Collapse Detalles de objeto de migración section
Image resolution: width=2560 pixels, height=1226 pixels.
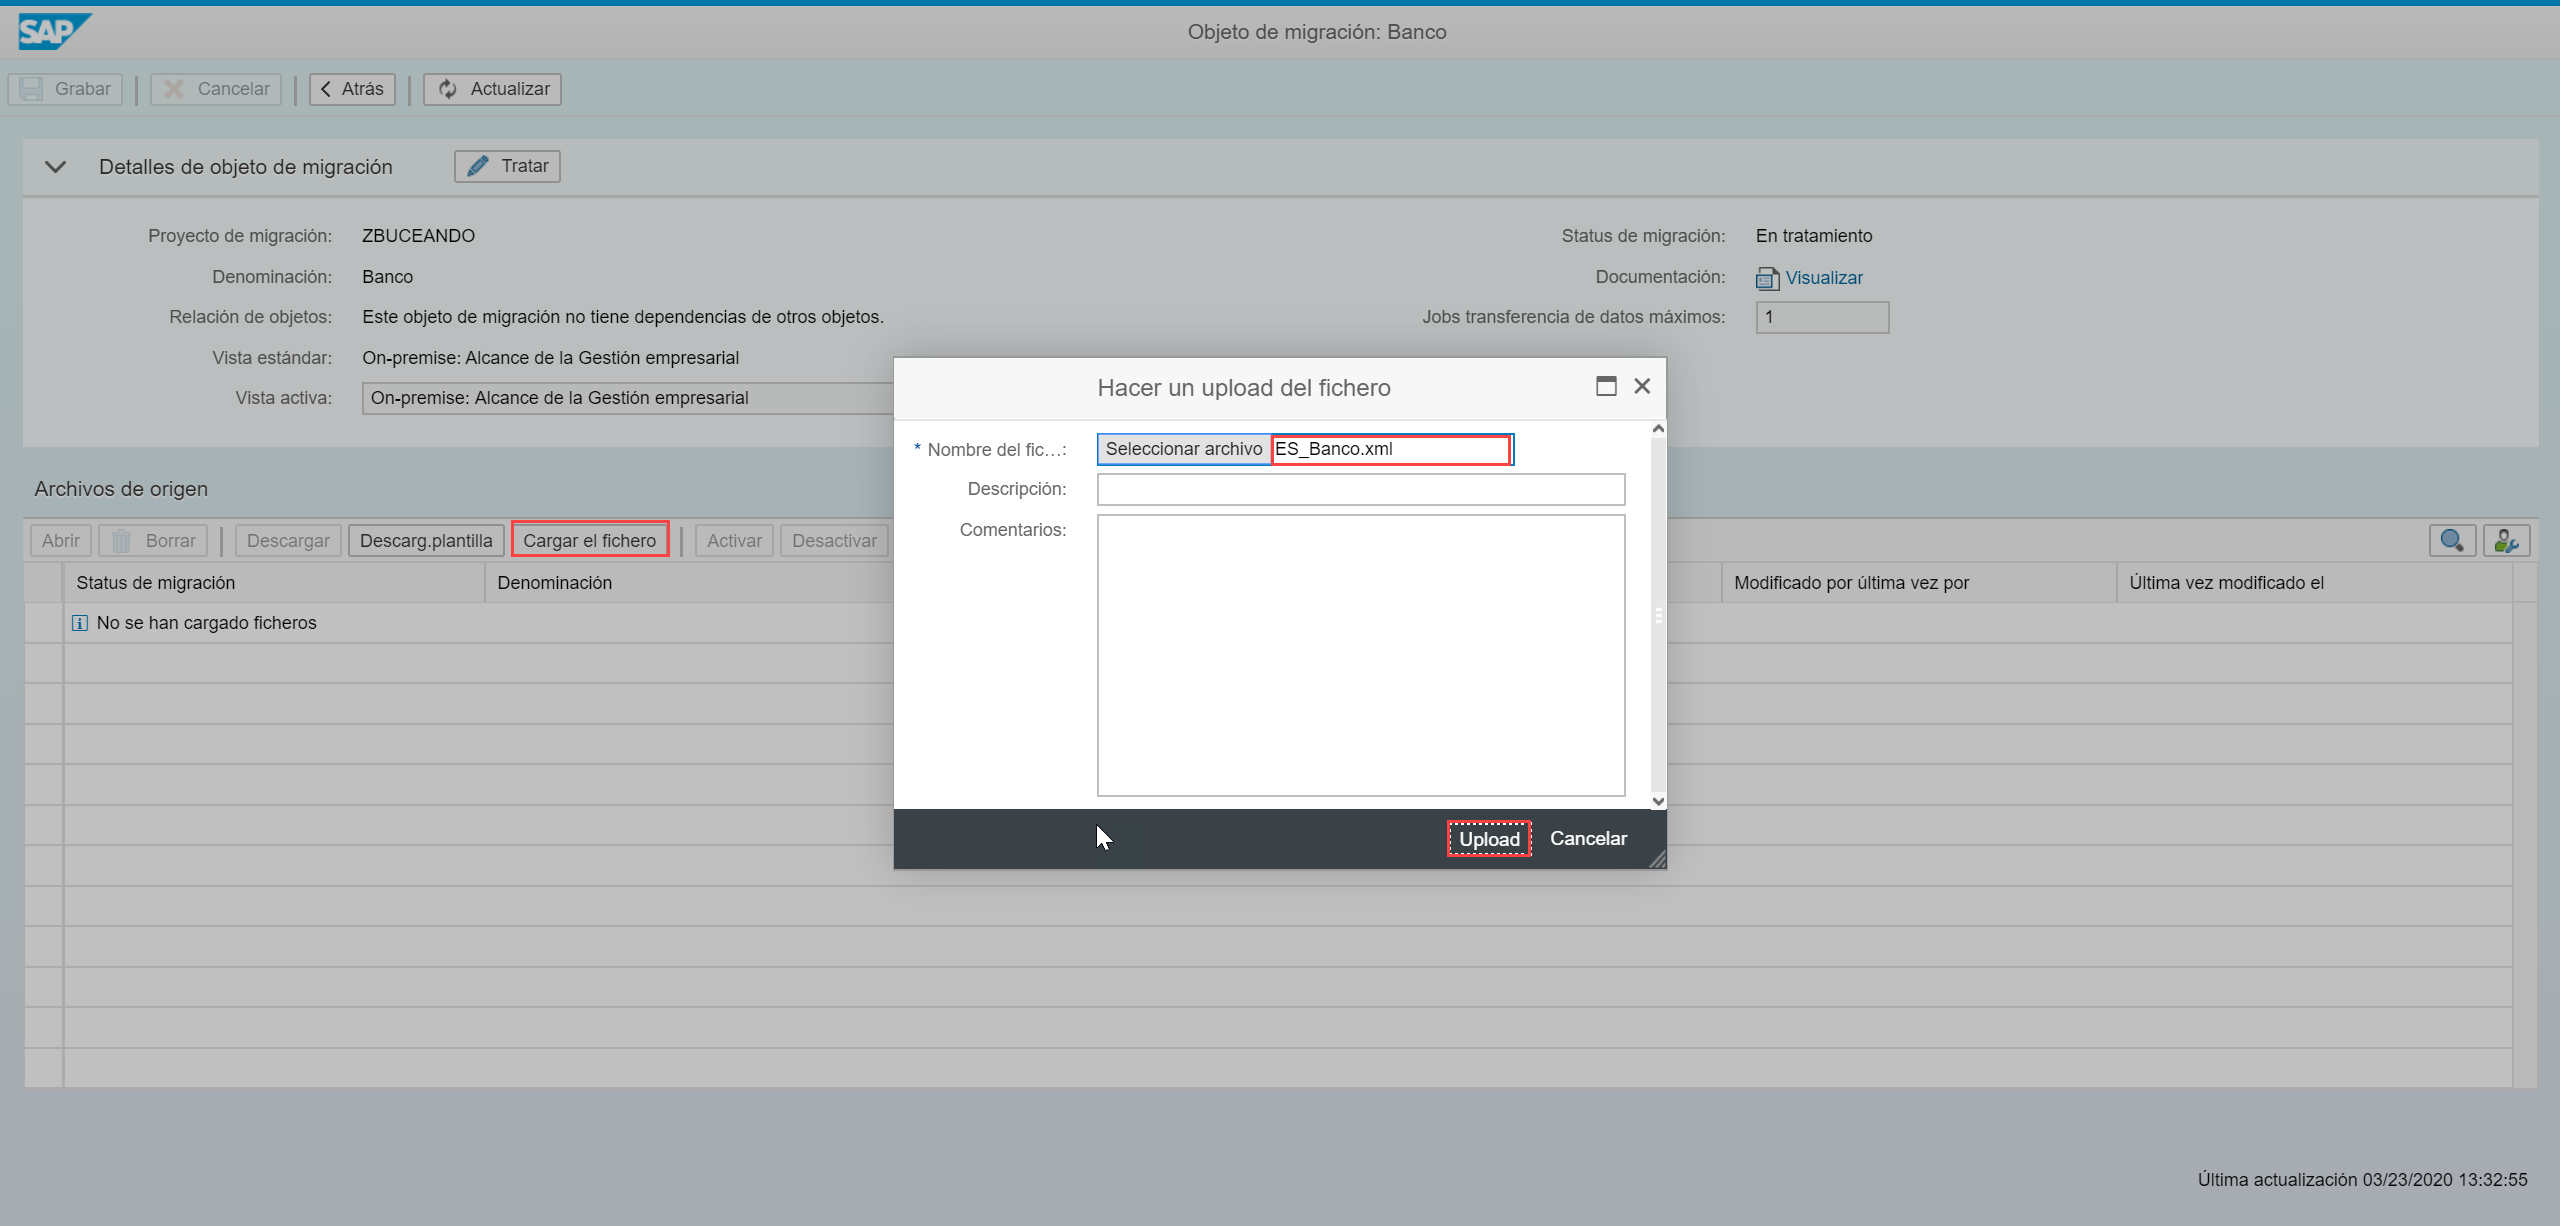(x=56, y=167)
